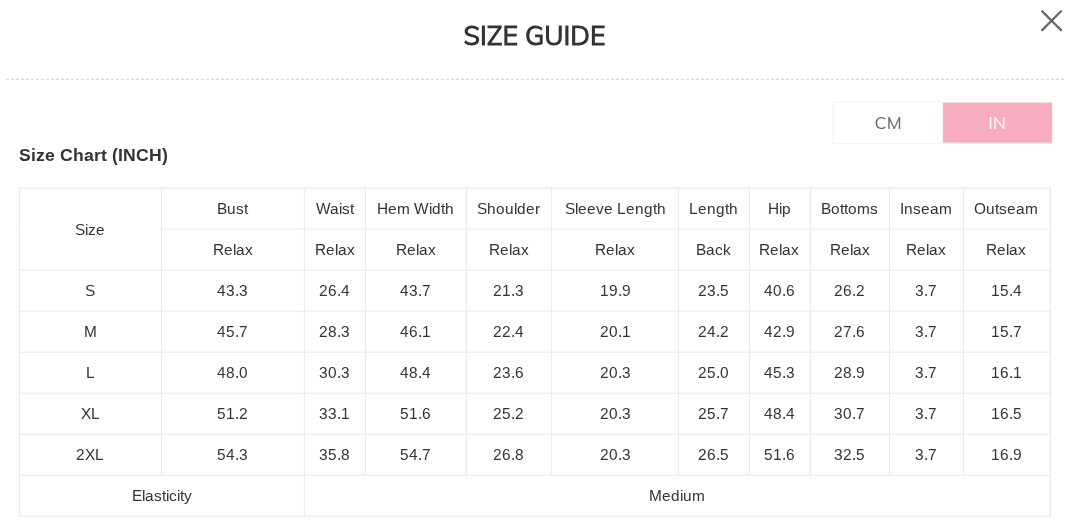
Task: Select the IN unit toggle
Action: [997, 123]
